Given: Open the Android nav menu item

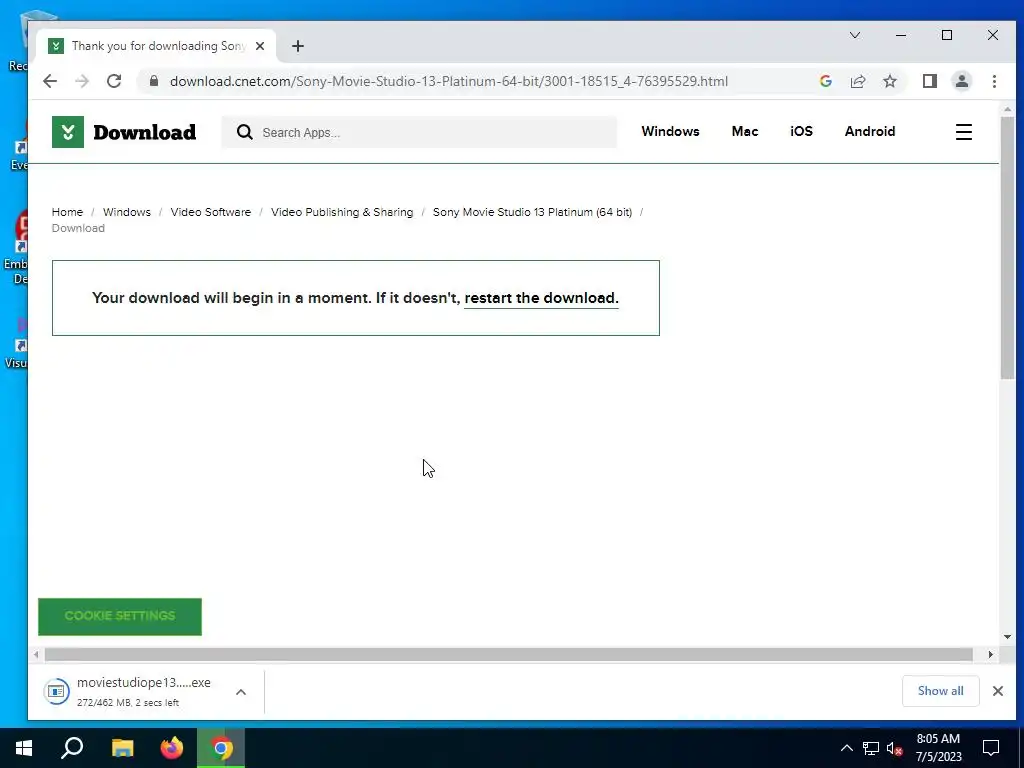Looking at the screenshot, I should [870, 131].
